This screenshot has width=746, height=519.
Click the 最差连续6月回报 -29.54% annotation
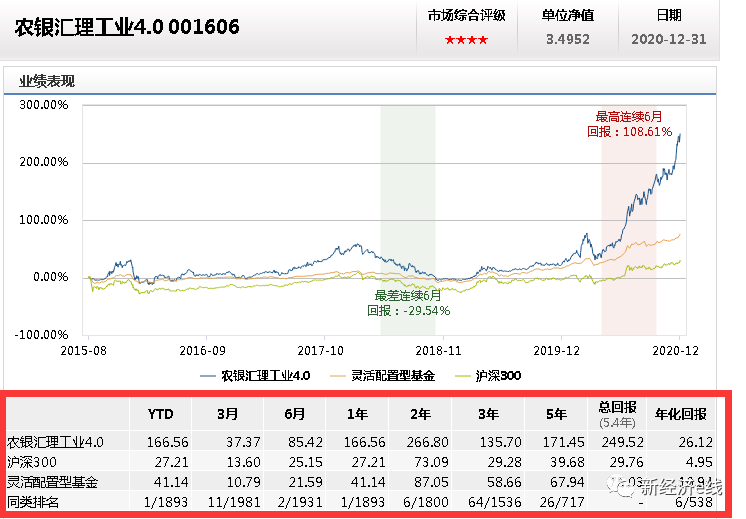point(408,304)
